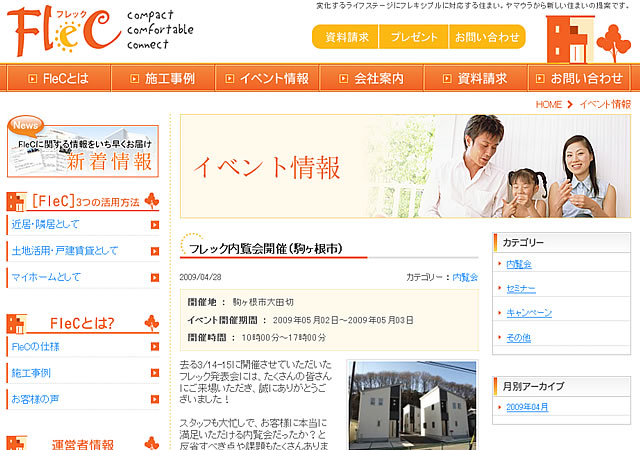The image size is (640, 450).
Task: Click the 月別アーカイブ heading
Action: coord(533,386)
